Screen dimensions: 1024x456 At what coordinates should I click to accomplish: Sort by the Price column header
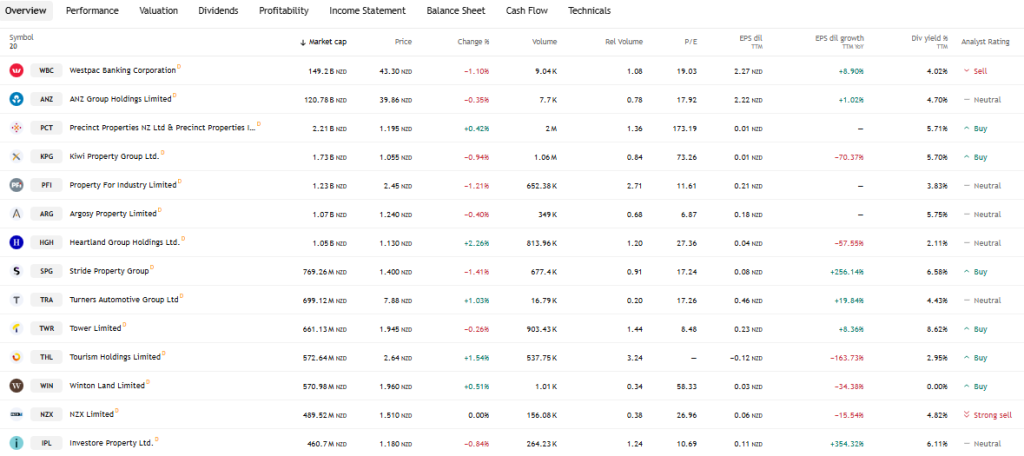(x=403, y=42)
